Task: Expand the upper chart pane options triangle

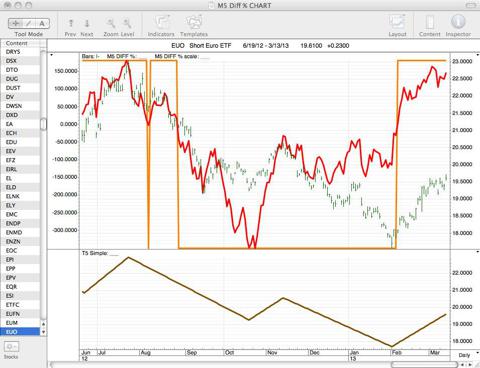Action: point(52,55)
